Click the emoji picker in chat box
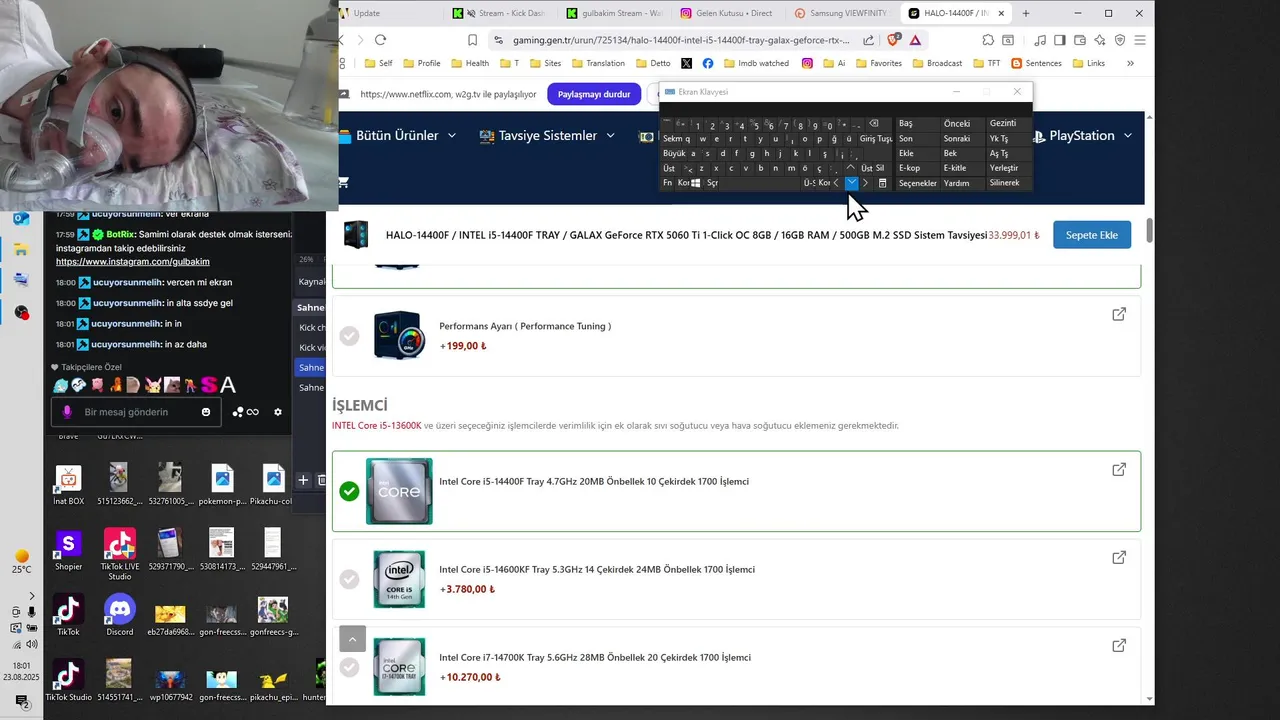 click(206, 412)
